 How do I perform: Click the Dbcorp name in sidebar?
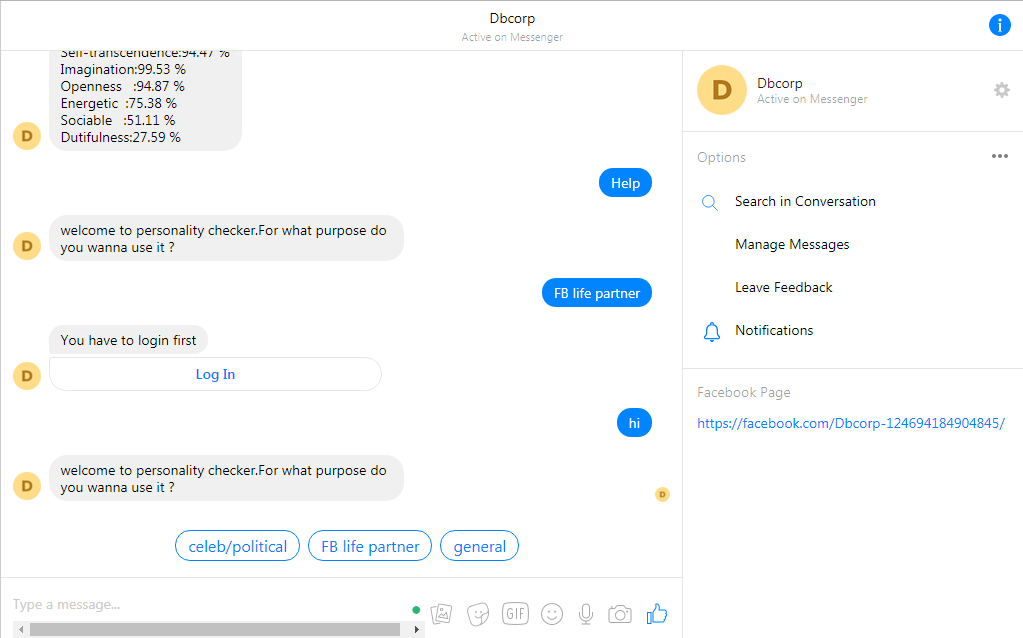pyautogui.click(x=780, y=83)
